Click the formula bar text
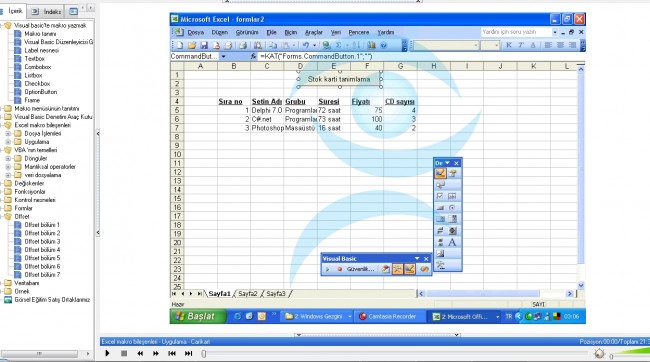The image size is (650, 362). (x=315, y=56)
